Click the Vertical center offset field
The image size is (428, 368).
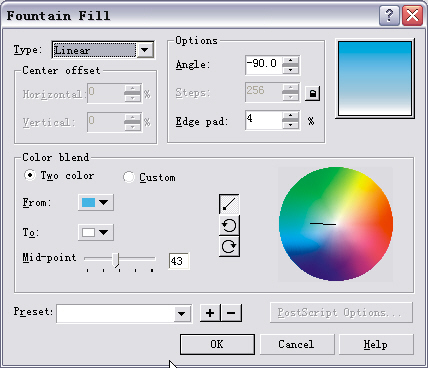tap(106, 122)
